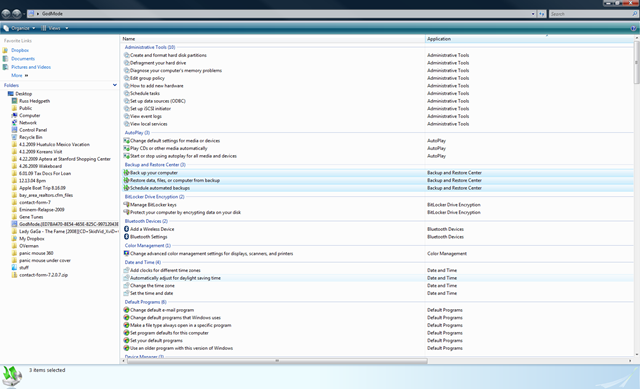Click the icon beside 'Set the time and date'
Image resolution: width=640 pixels, height=389 pixels.
(127, 293)
